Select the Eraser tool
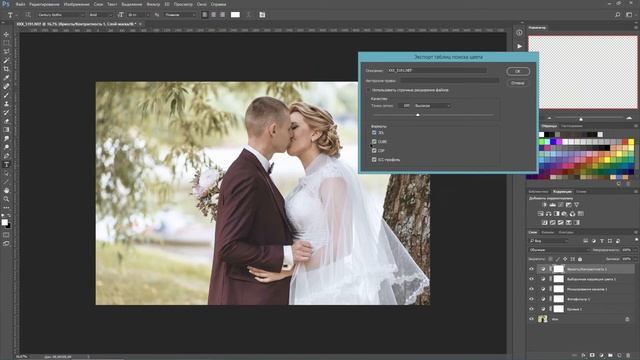The height and width of the screenshot is (360, 640). pyautogui.click(x=6, y=121)
